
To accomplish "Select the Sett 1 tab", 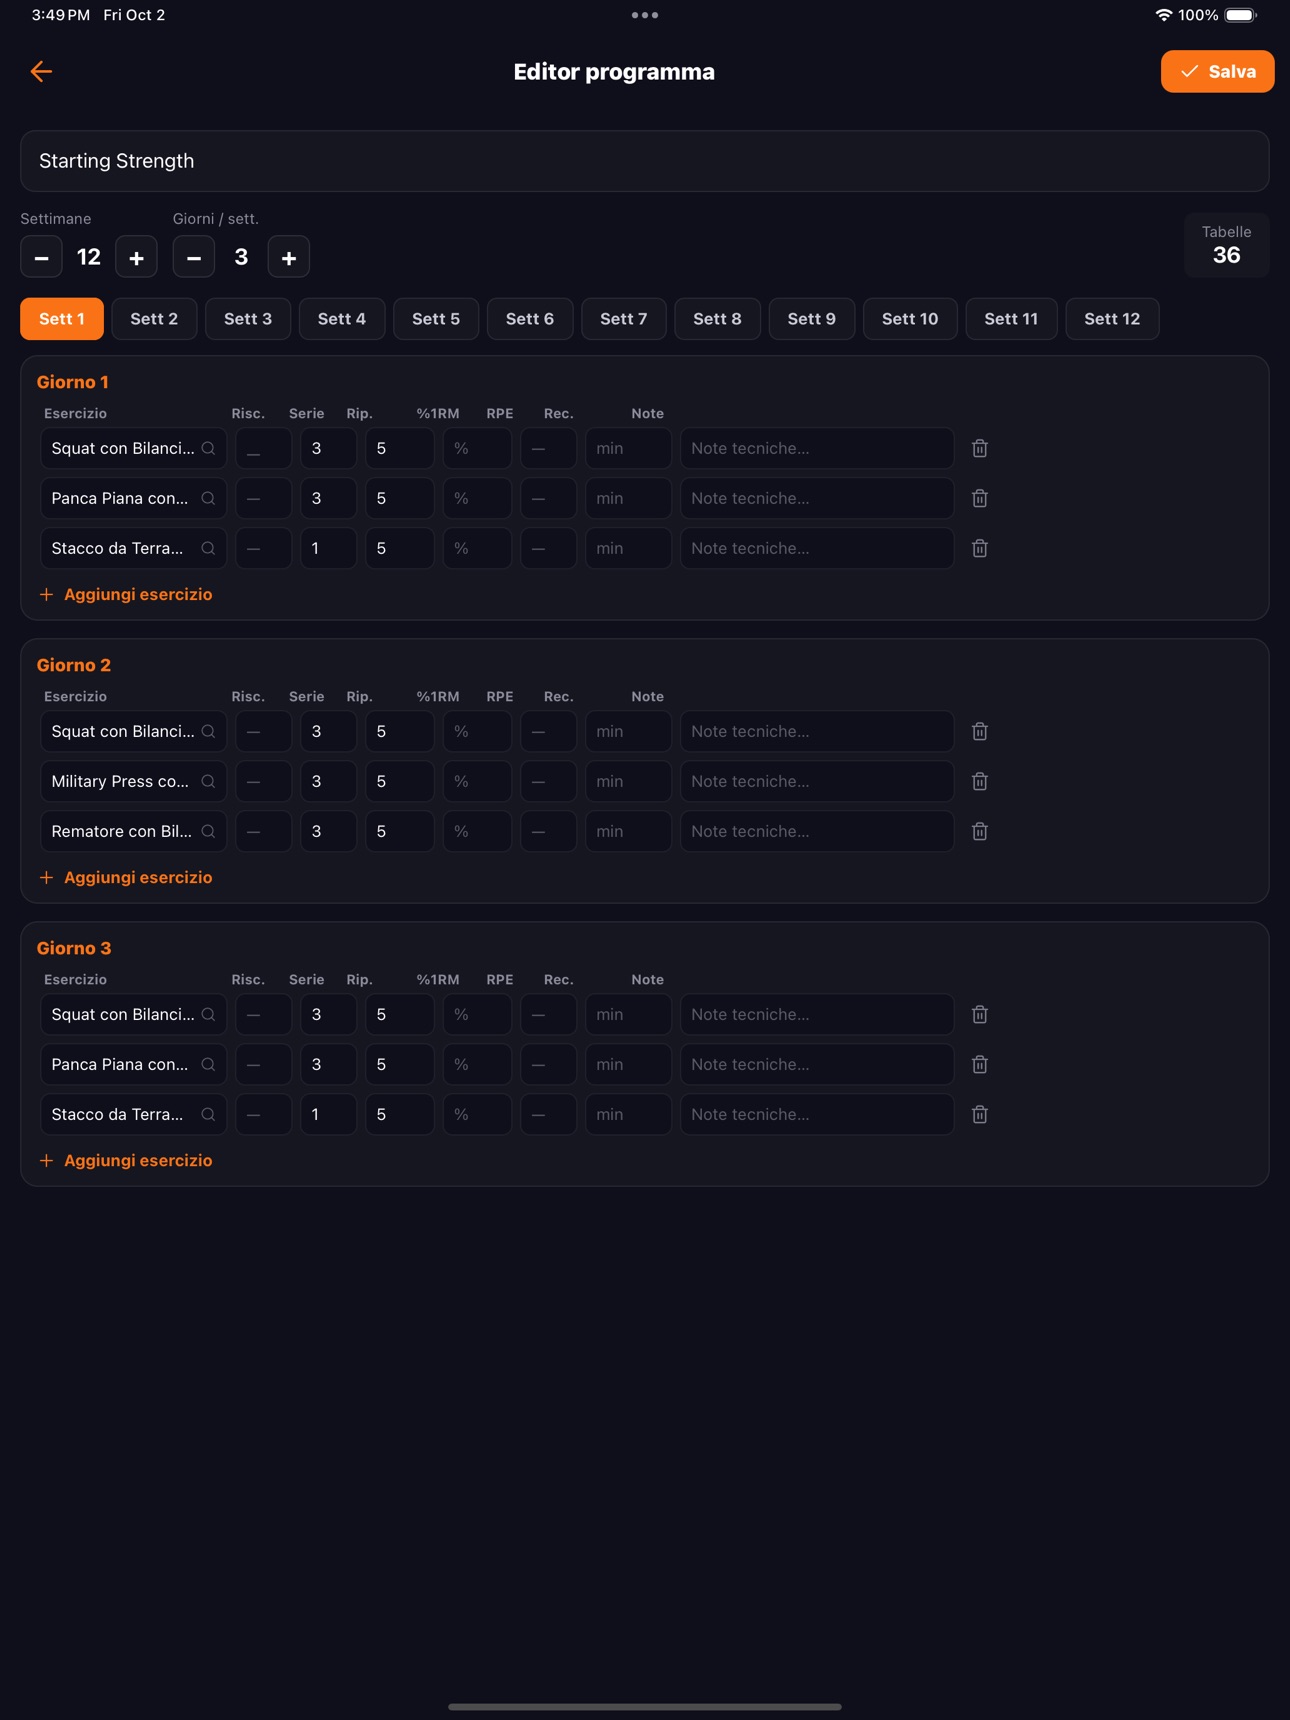I will [62, 319].
